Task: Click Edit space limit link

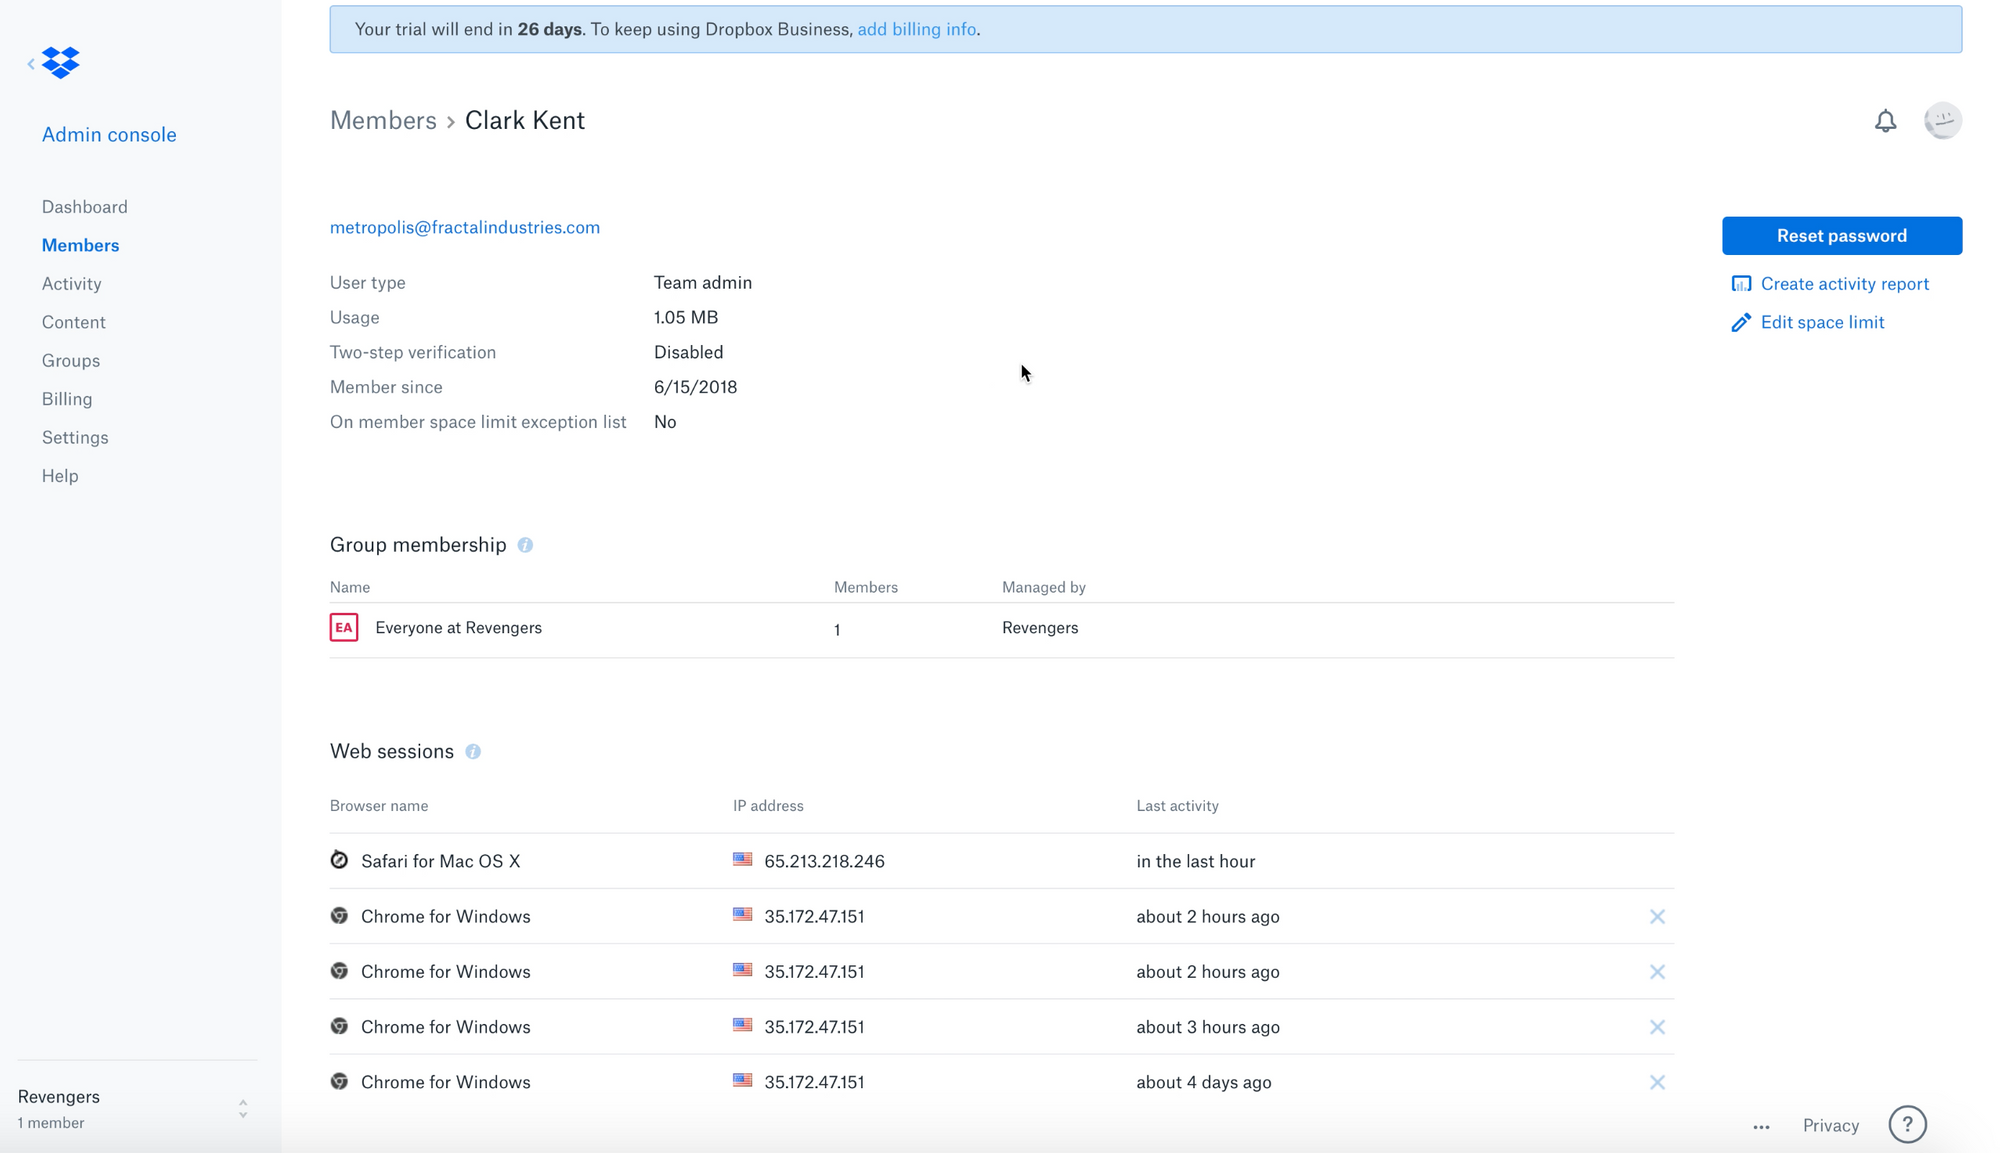Action: [x=1822, y=322]
